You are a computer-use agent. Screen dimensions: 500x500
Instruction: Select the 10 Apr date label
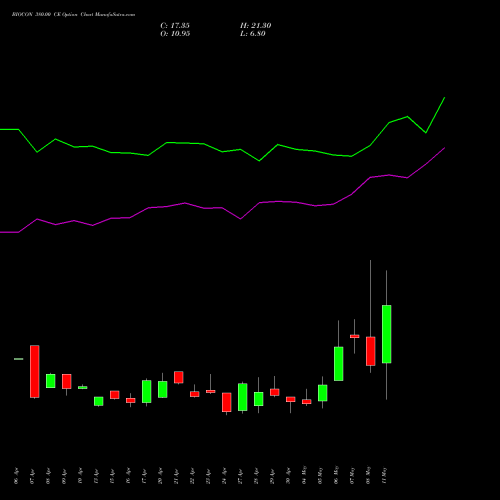[x=81, y=476]
